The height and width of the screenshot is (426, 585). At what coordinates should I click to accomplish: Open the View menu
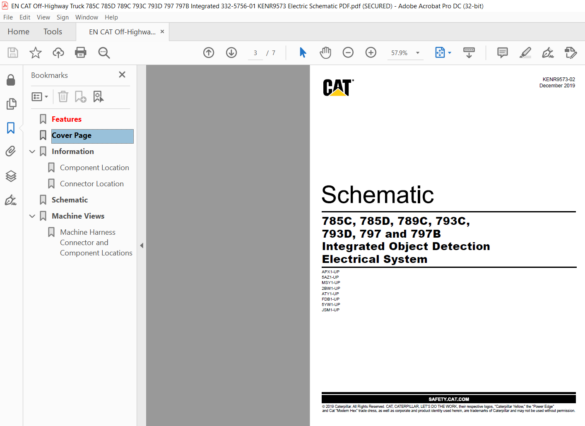pos(43,17)
